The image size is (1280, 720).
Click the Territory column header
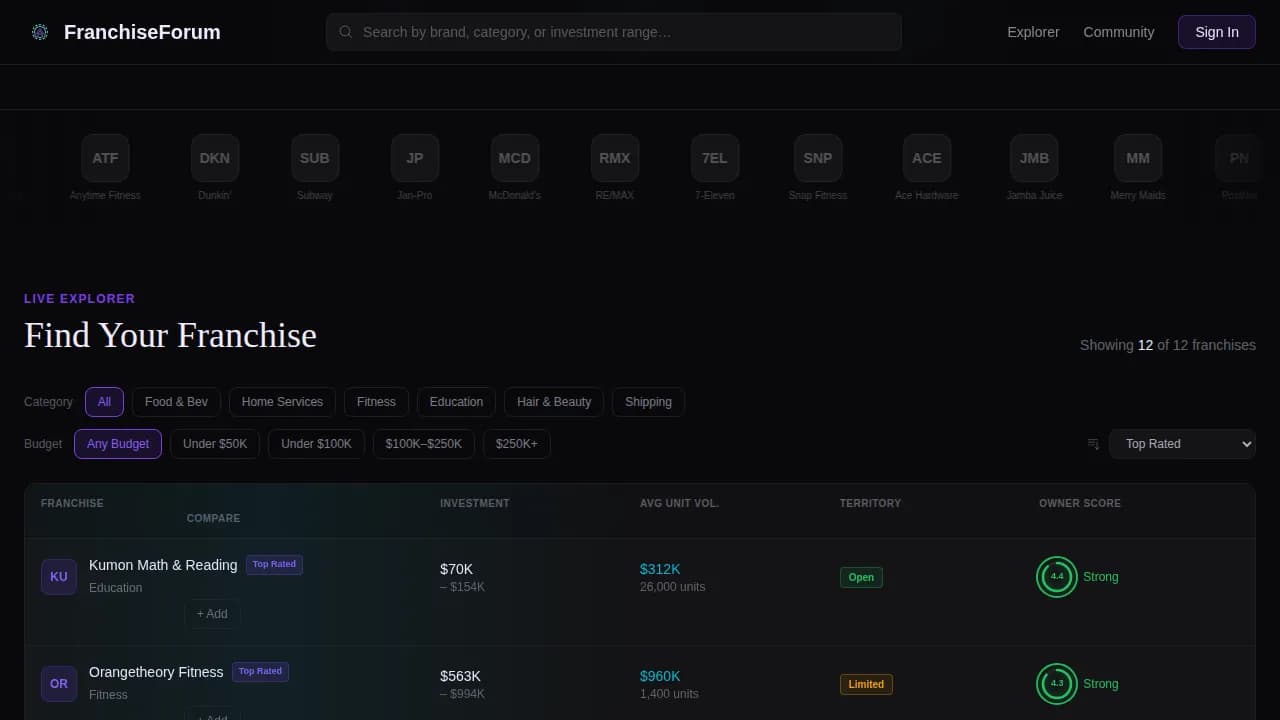coord(870,503)
